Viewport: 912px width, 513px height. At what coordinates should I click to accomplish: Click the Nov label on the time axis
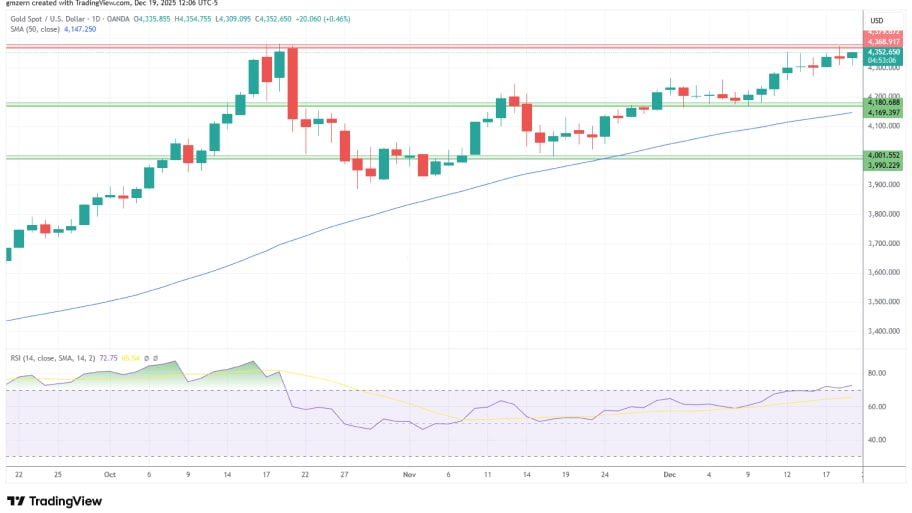point(408,475)
